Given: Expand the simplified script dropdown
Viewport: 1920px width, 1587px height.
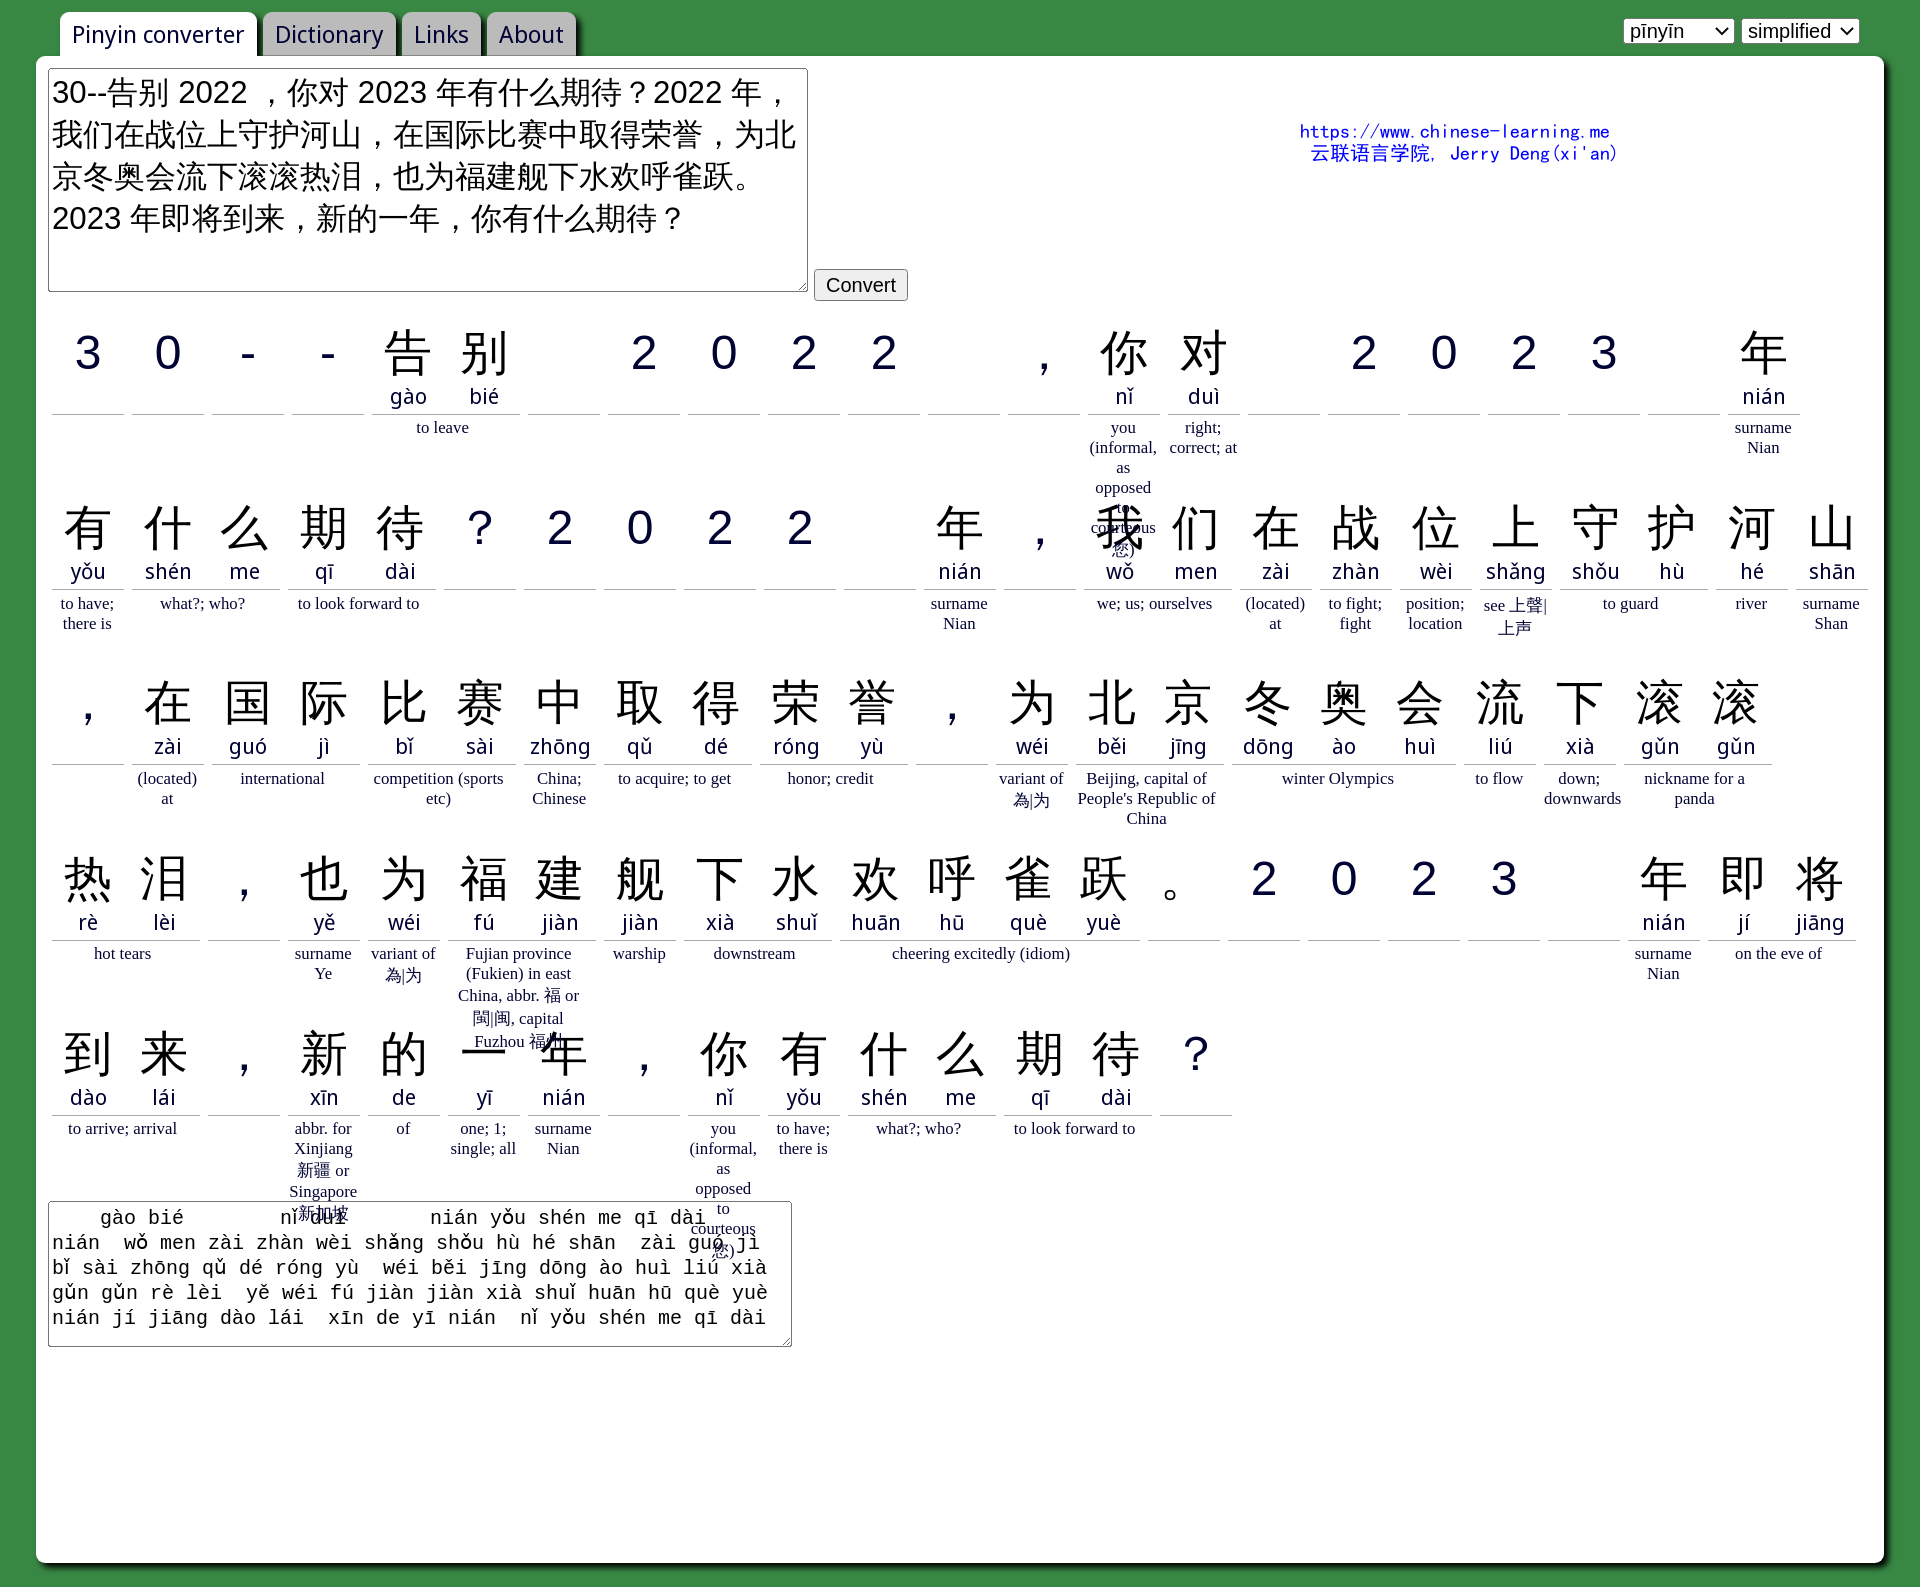Looking at the screenshot, I should coord(1800,31).
